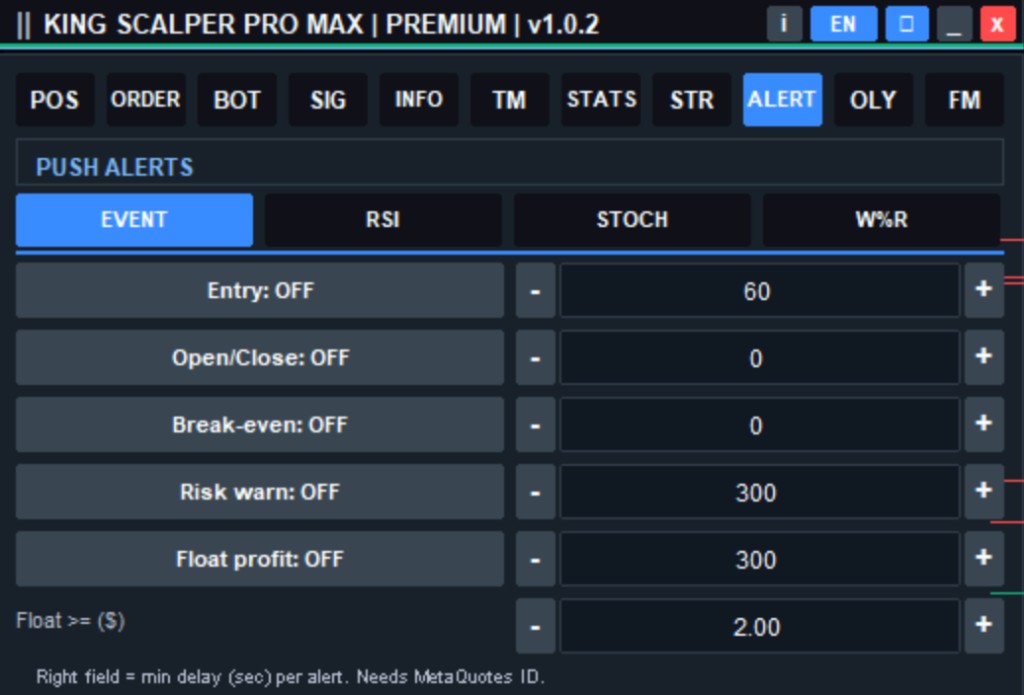Switch language with the EN button

843,24
